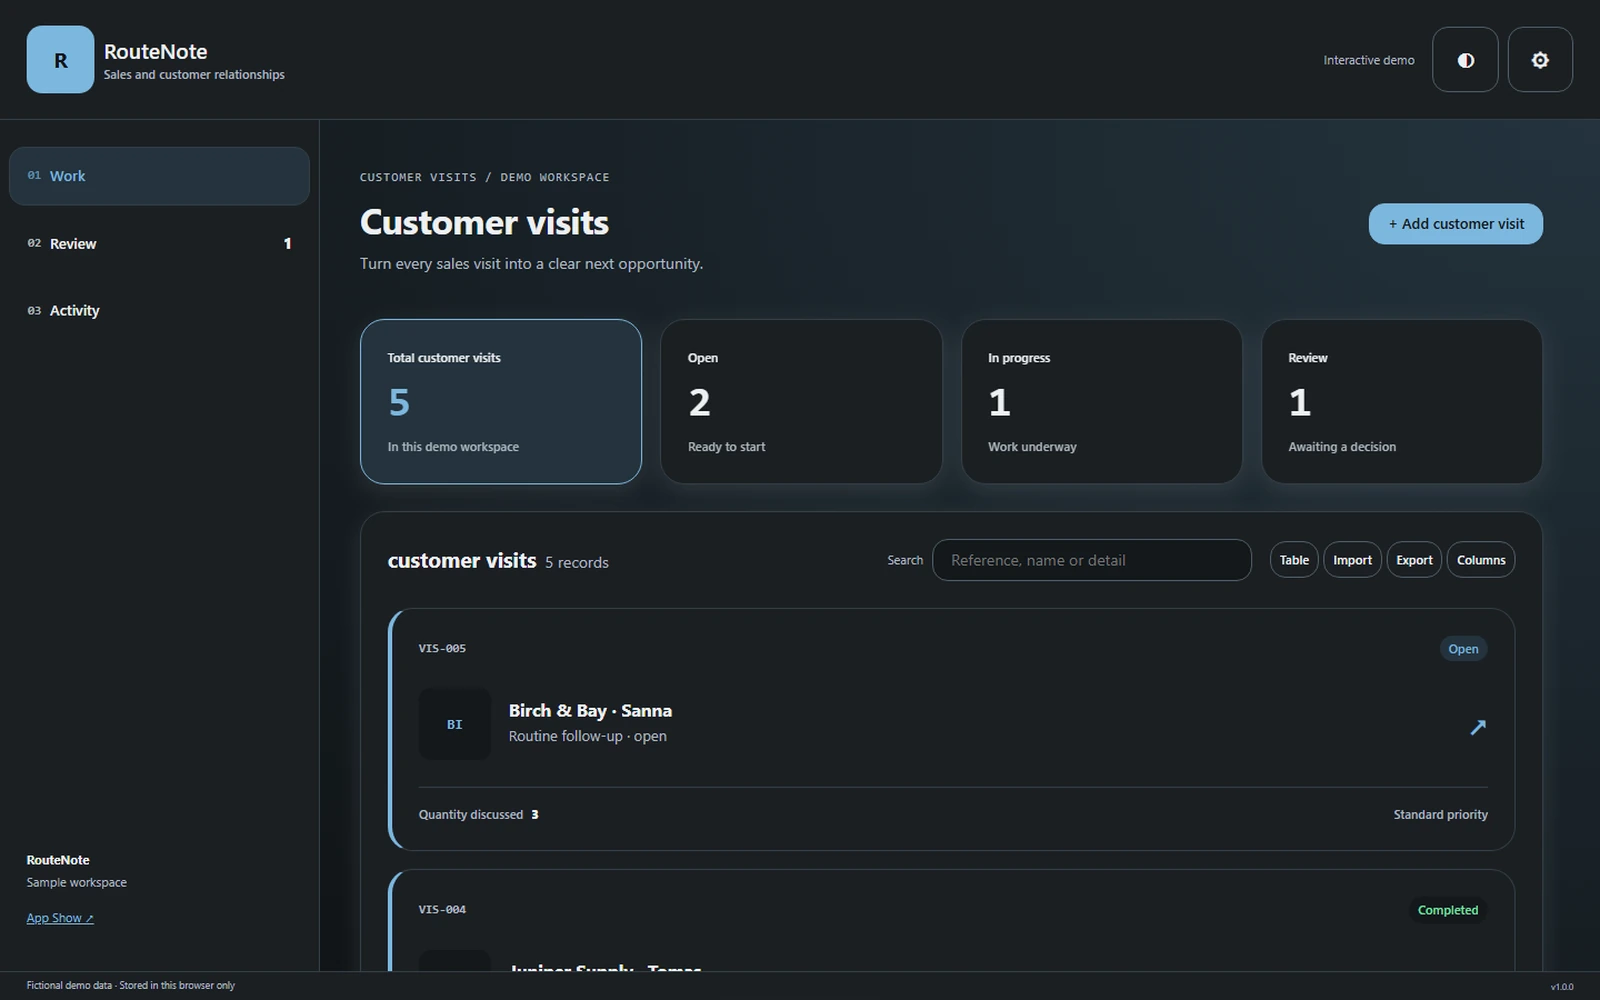Image resolution: width=1600 pixels, height=1000 pixels.
Task: Click the Open status badge on VIS-005
Action: (x=1463, y=649)
